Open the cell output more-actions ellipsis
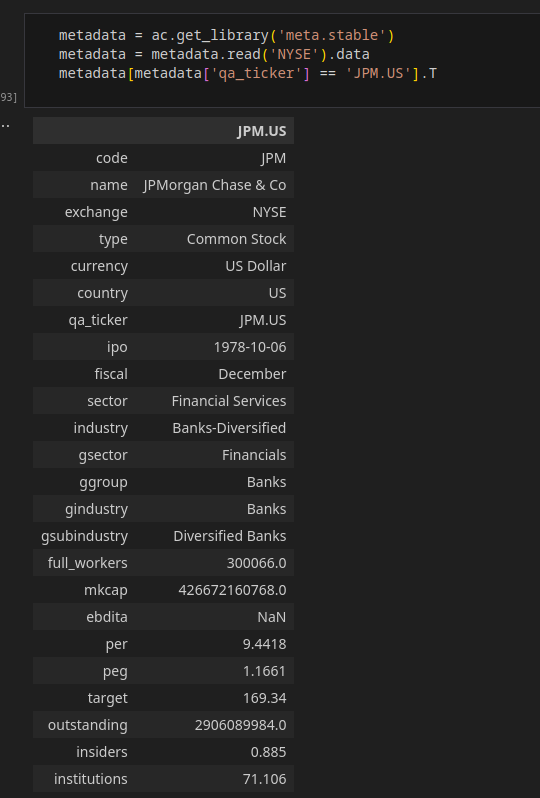540x798 pixels. pos(5,125)
